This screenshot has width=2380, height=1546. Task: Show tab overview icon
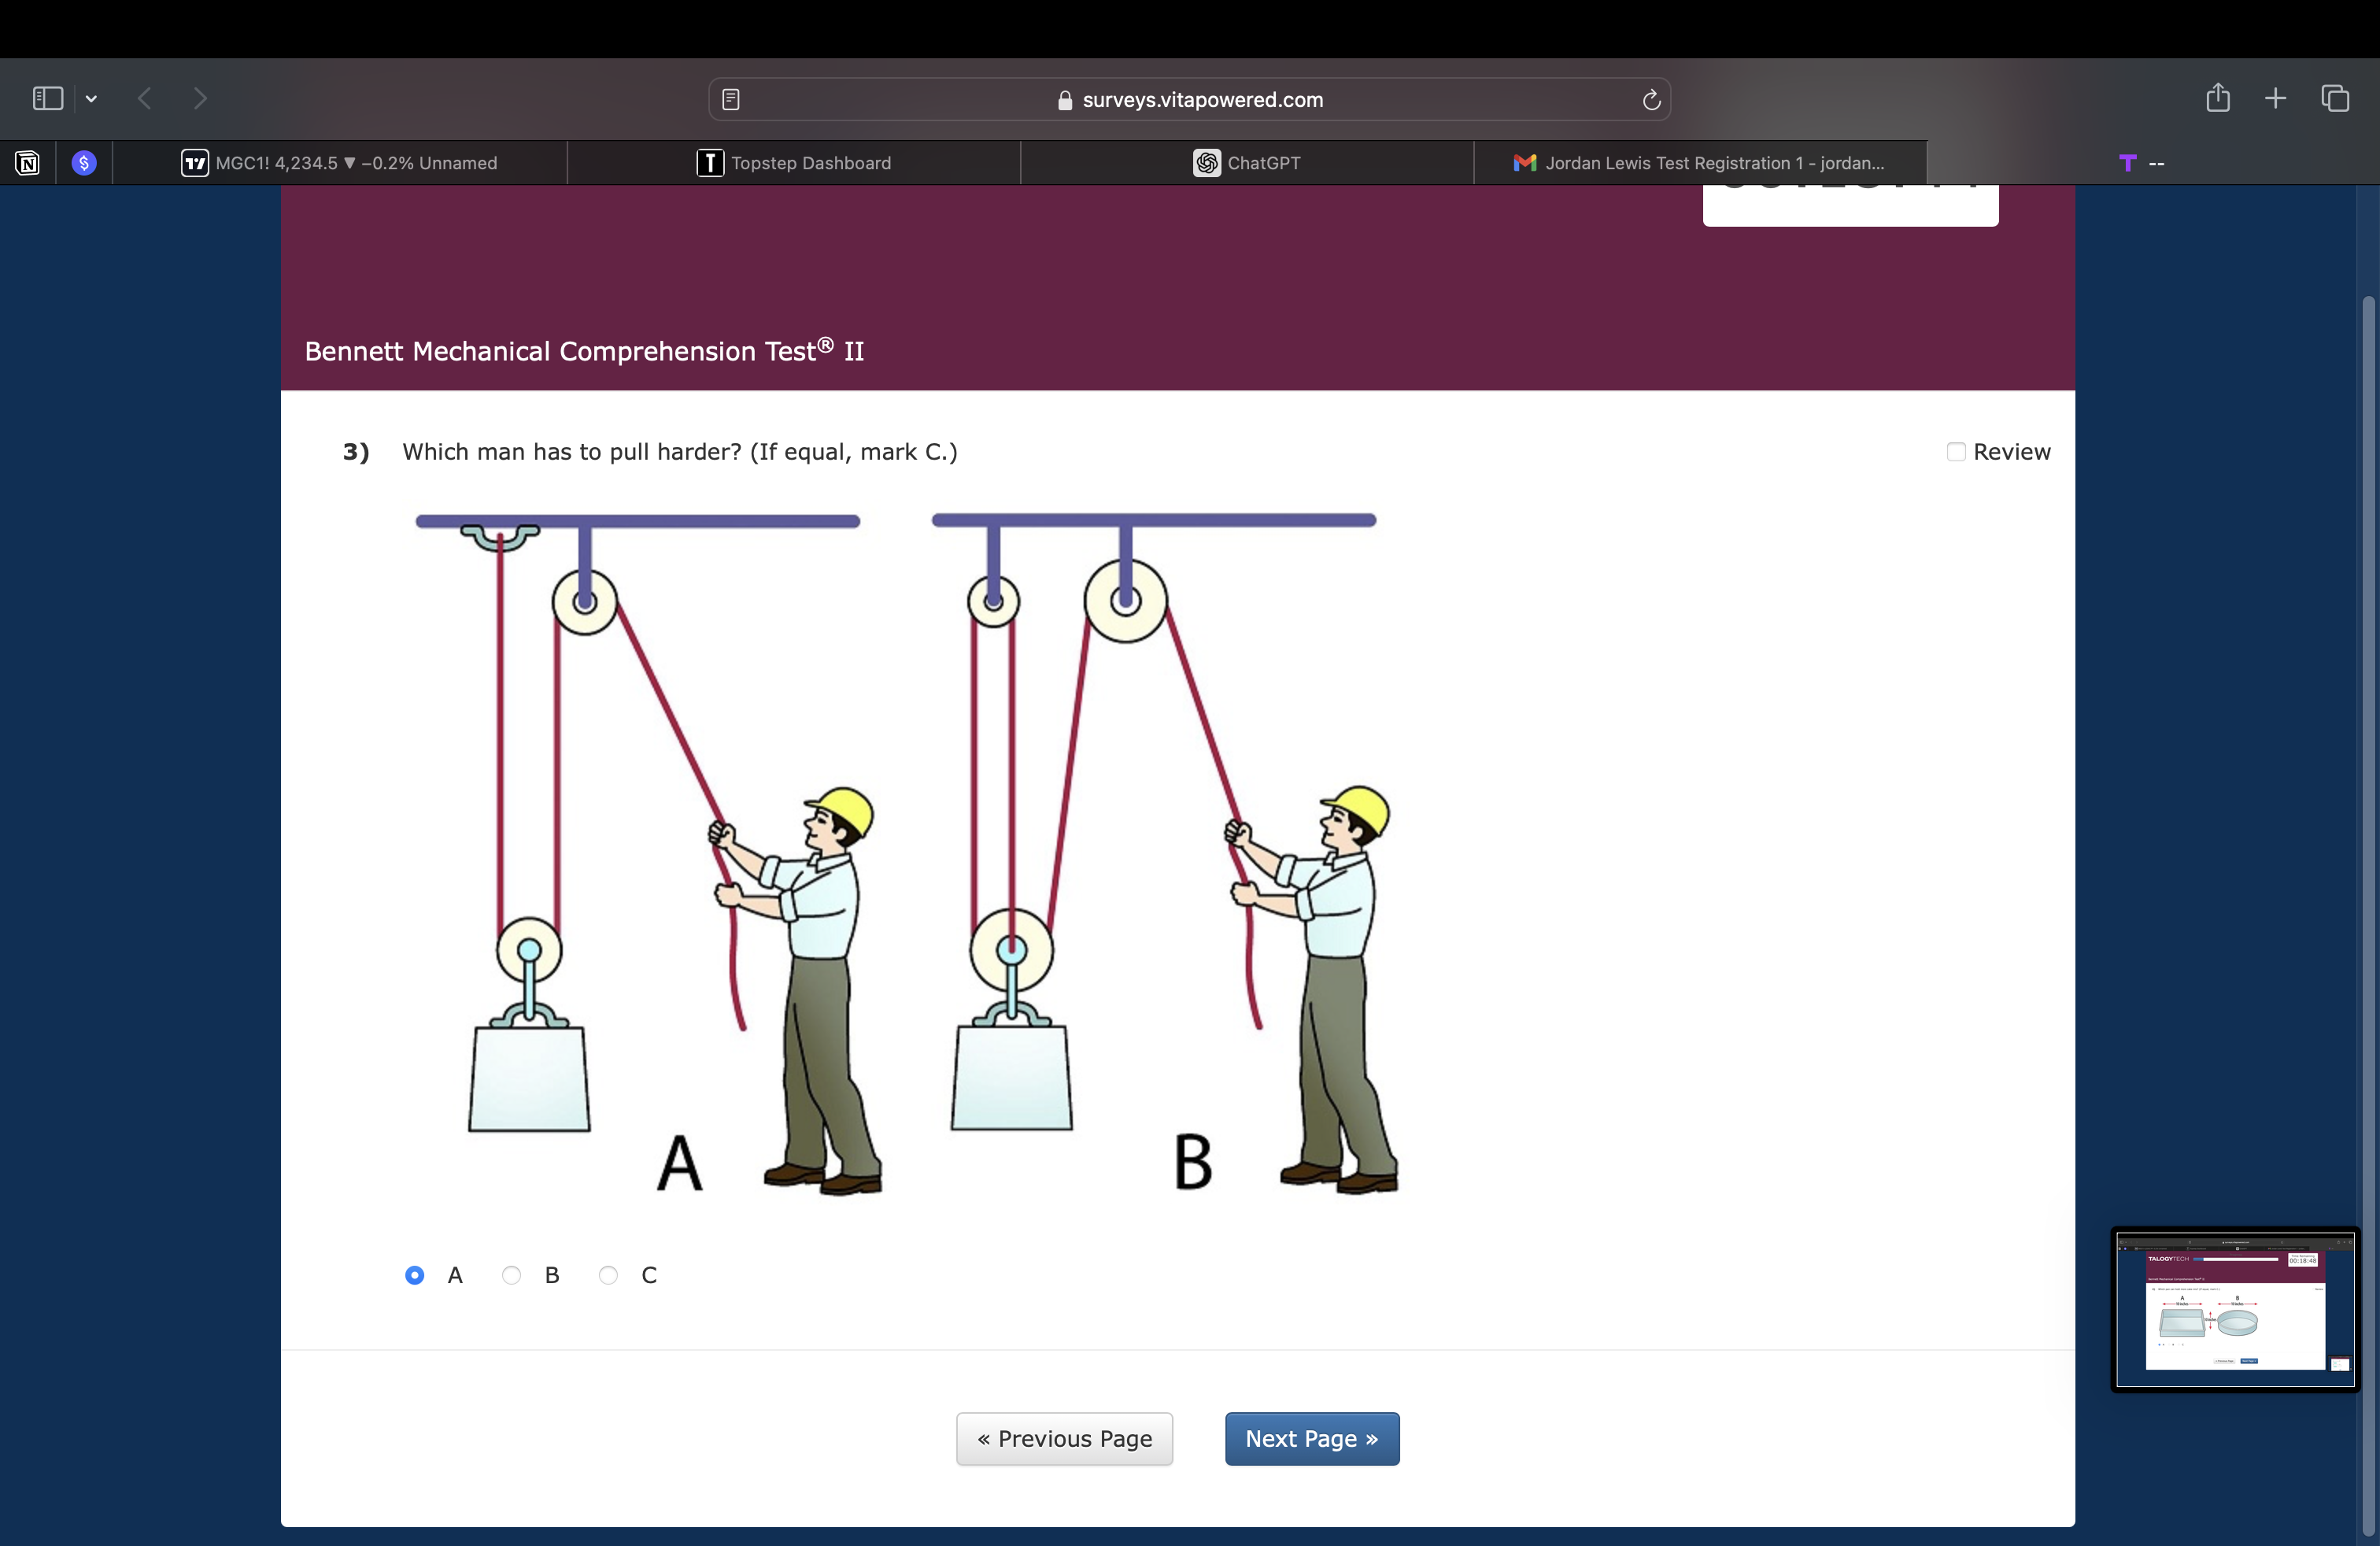(2335, 98)
